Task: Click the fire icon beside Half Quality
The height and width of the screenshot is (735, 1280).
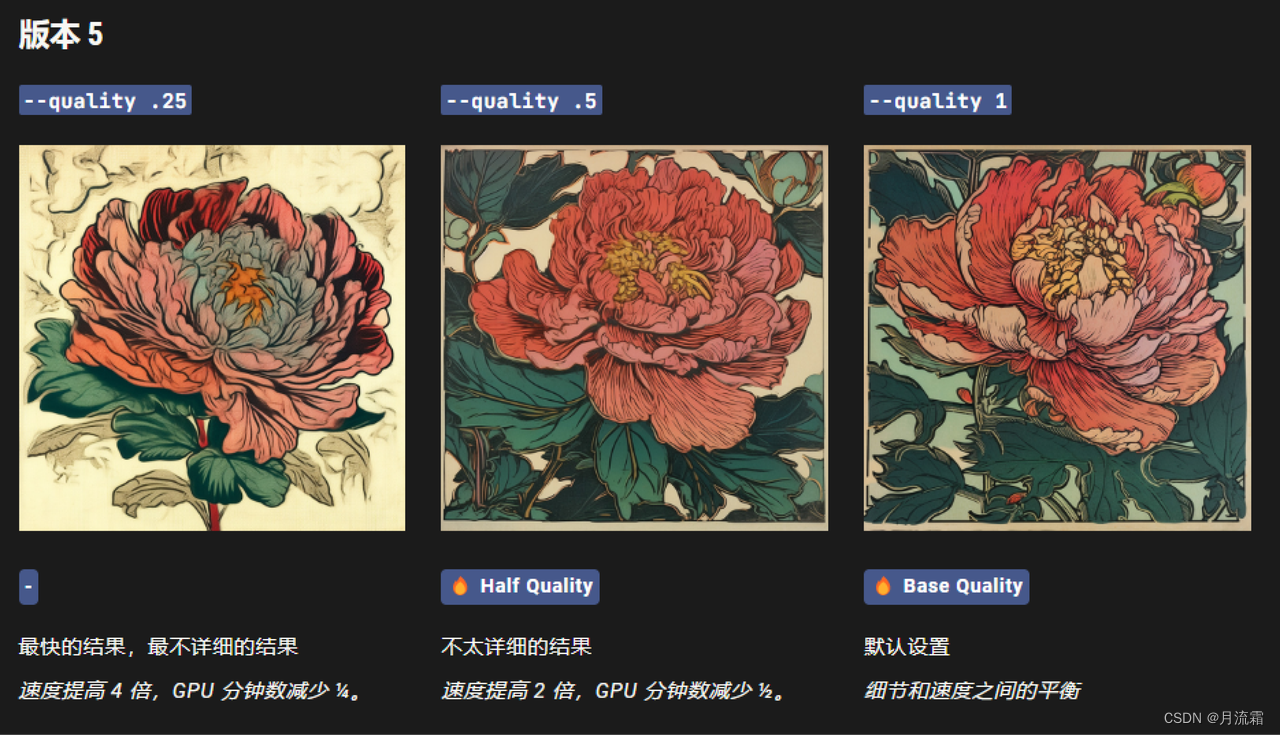Action: pyautogui.click(x=460, y=586)
